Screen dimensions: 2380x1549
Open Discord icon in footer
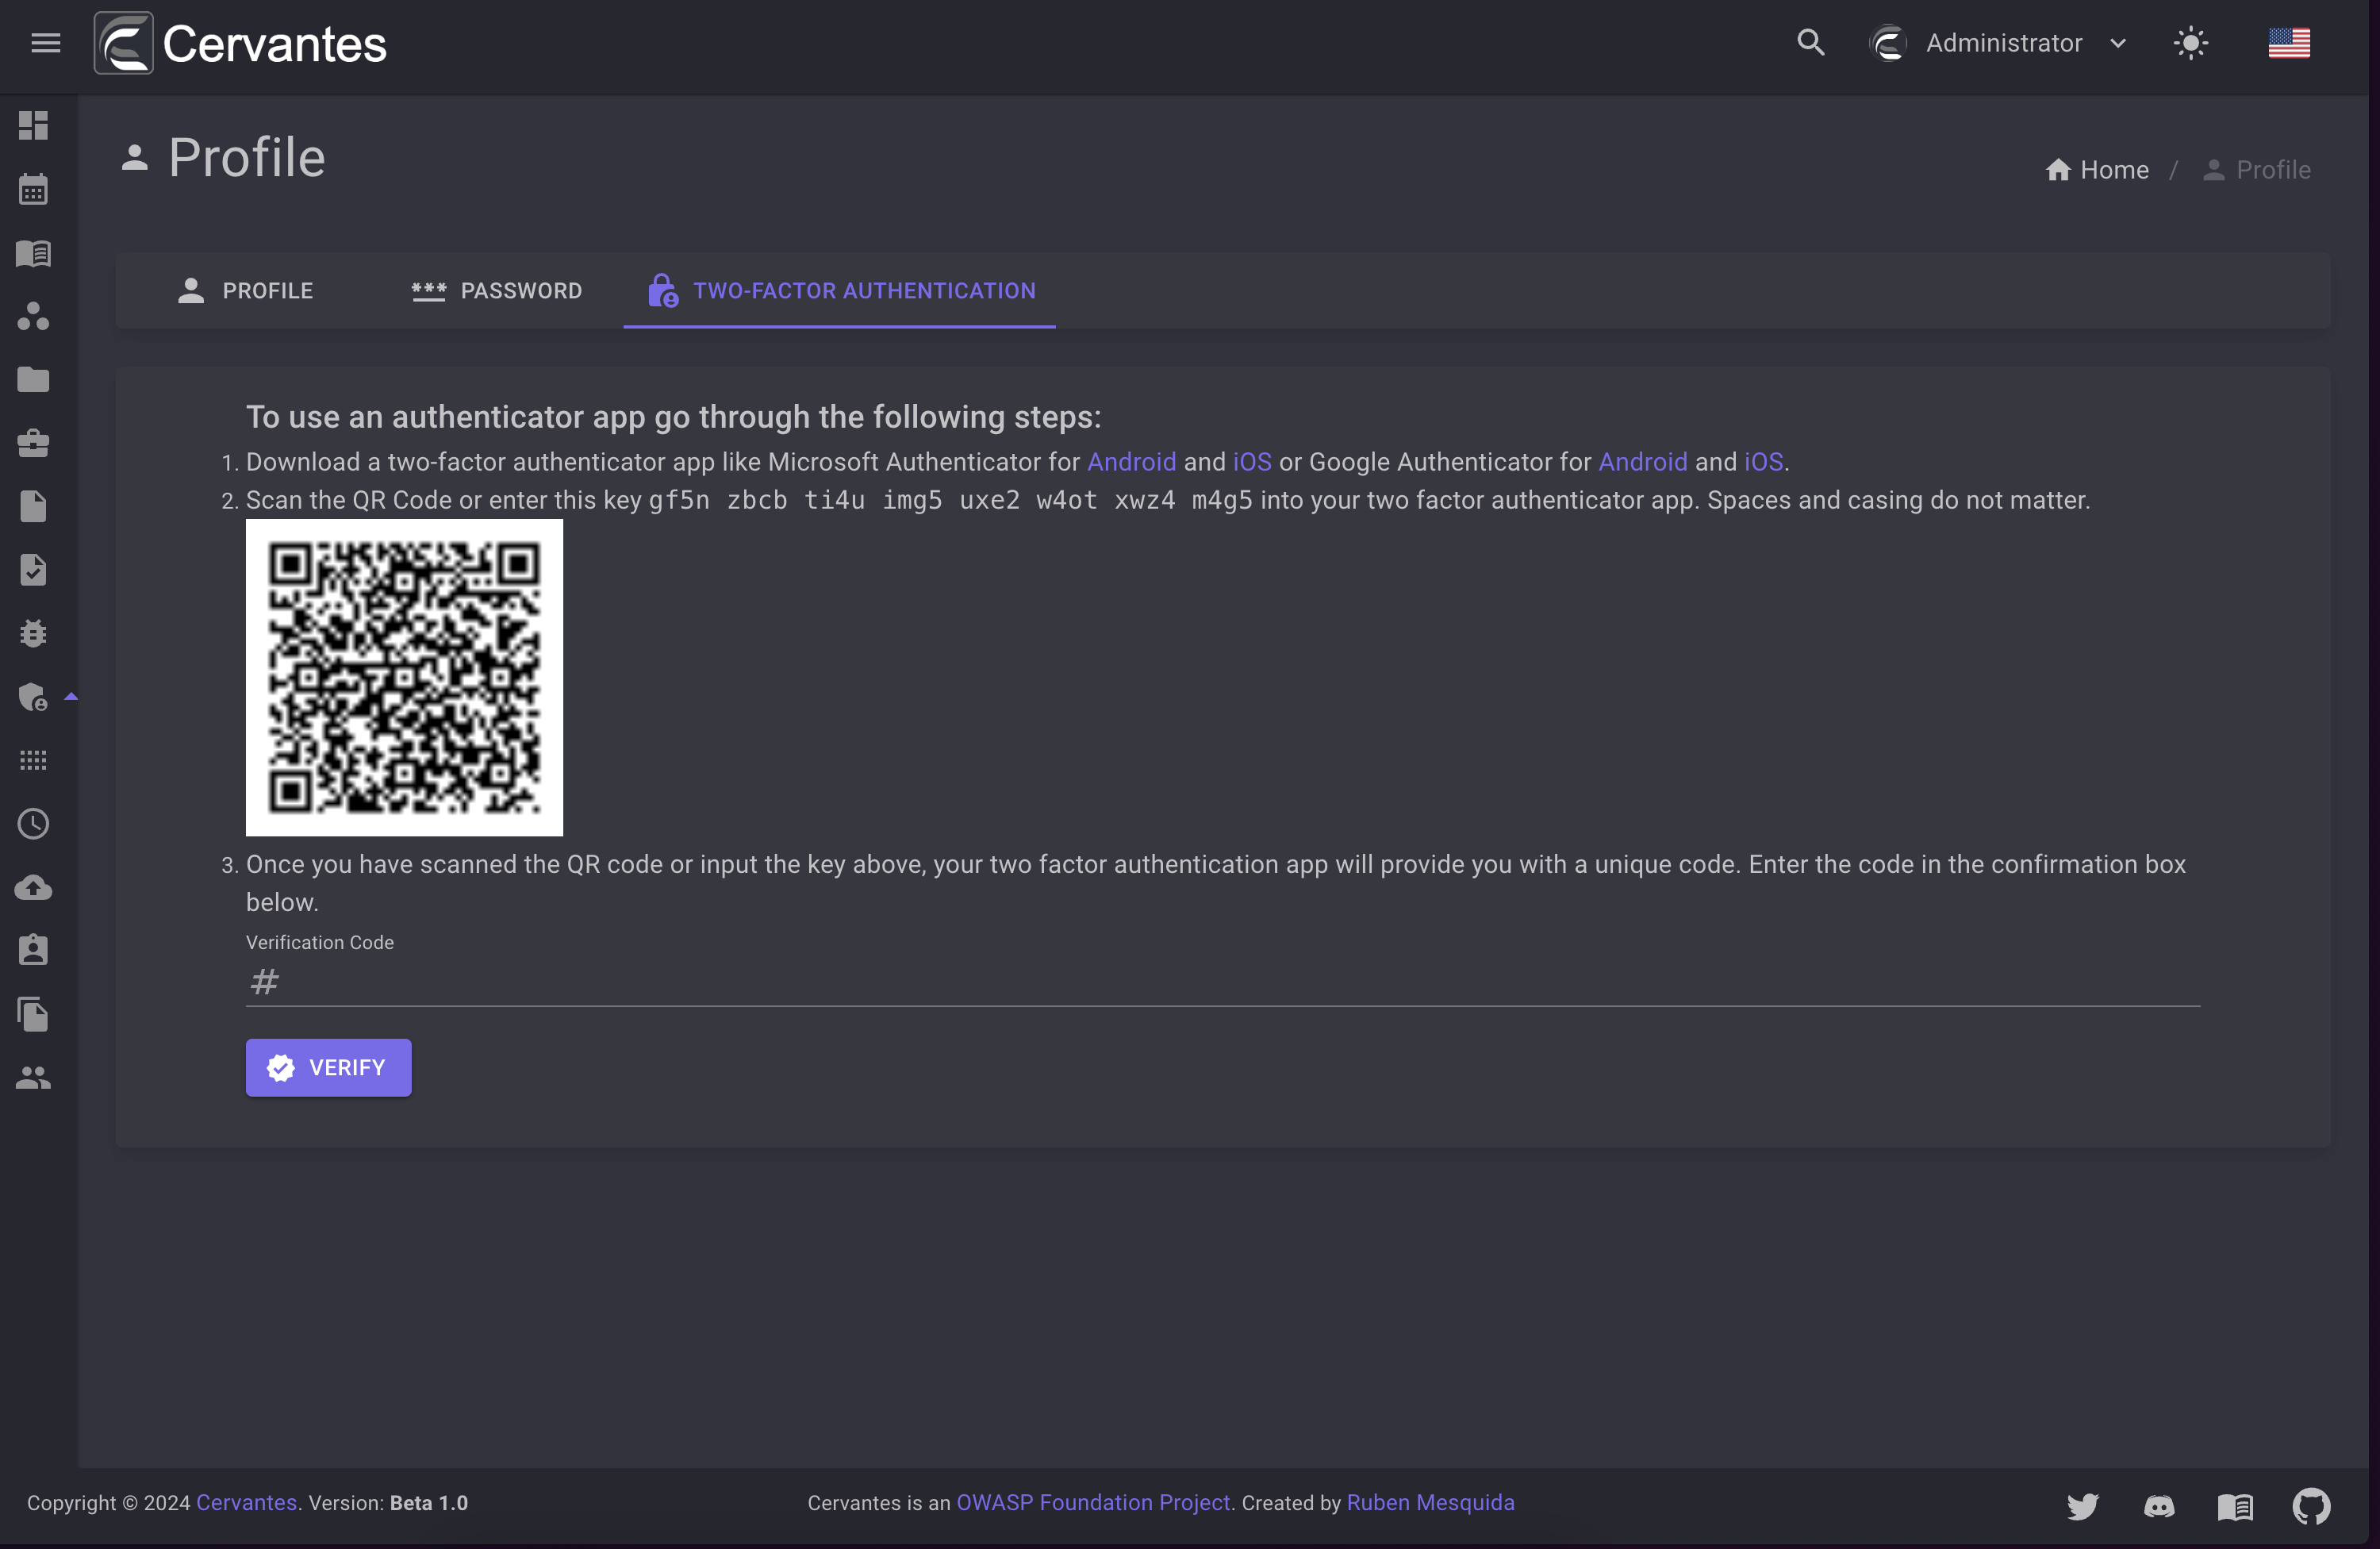[2158, 1506]
